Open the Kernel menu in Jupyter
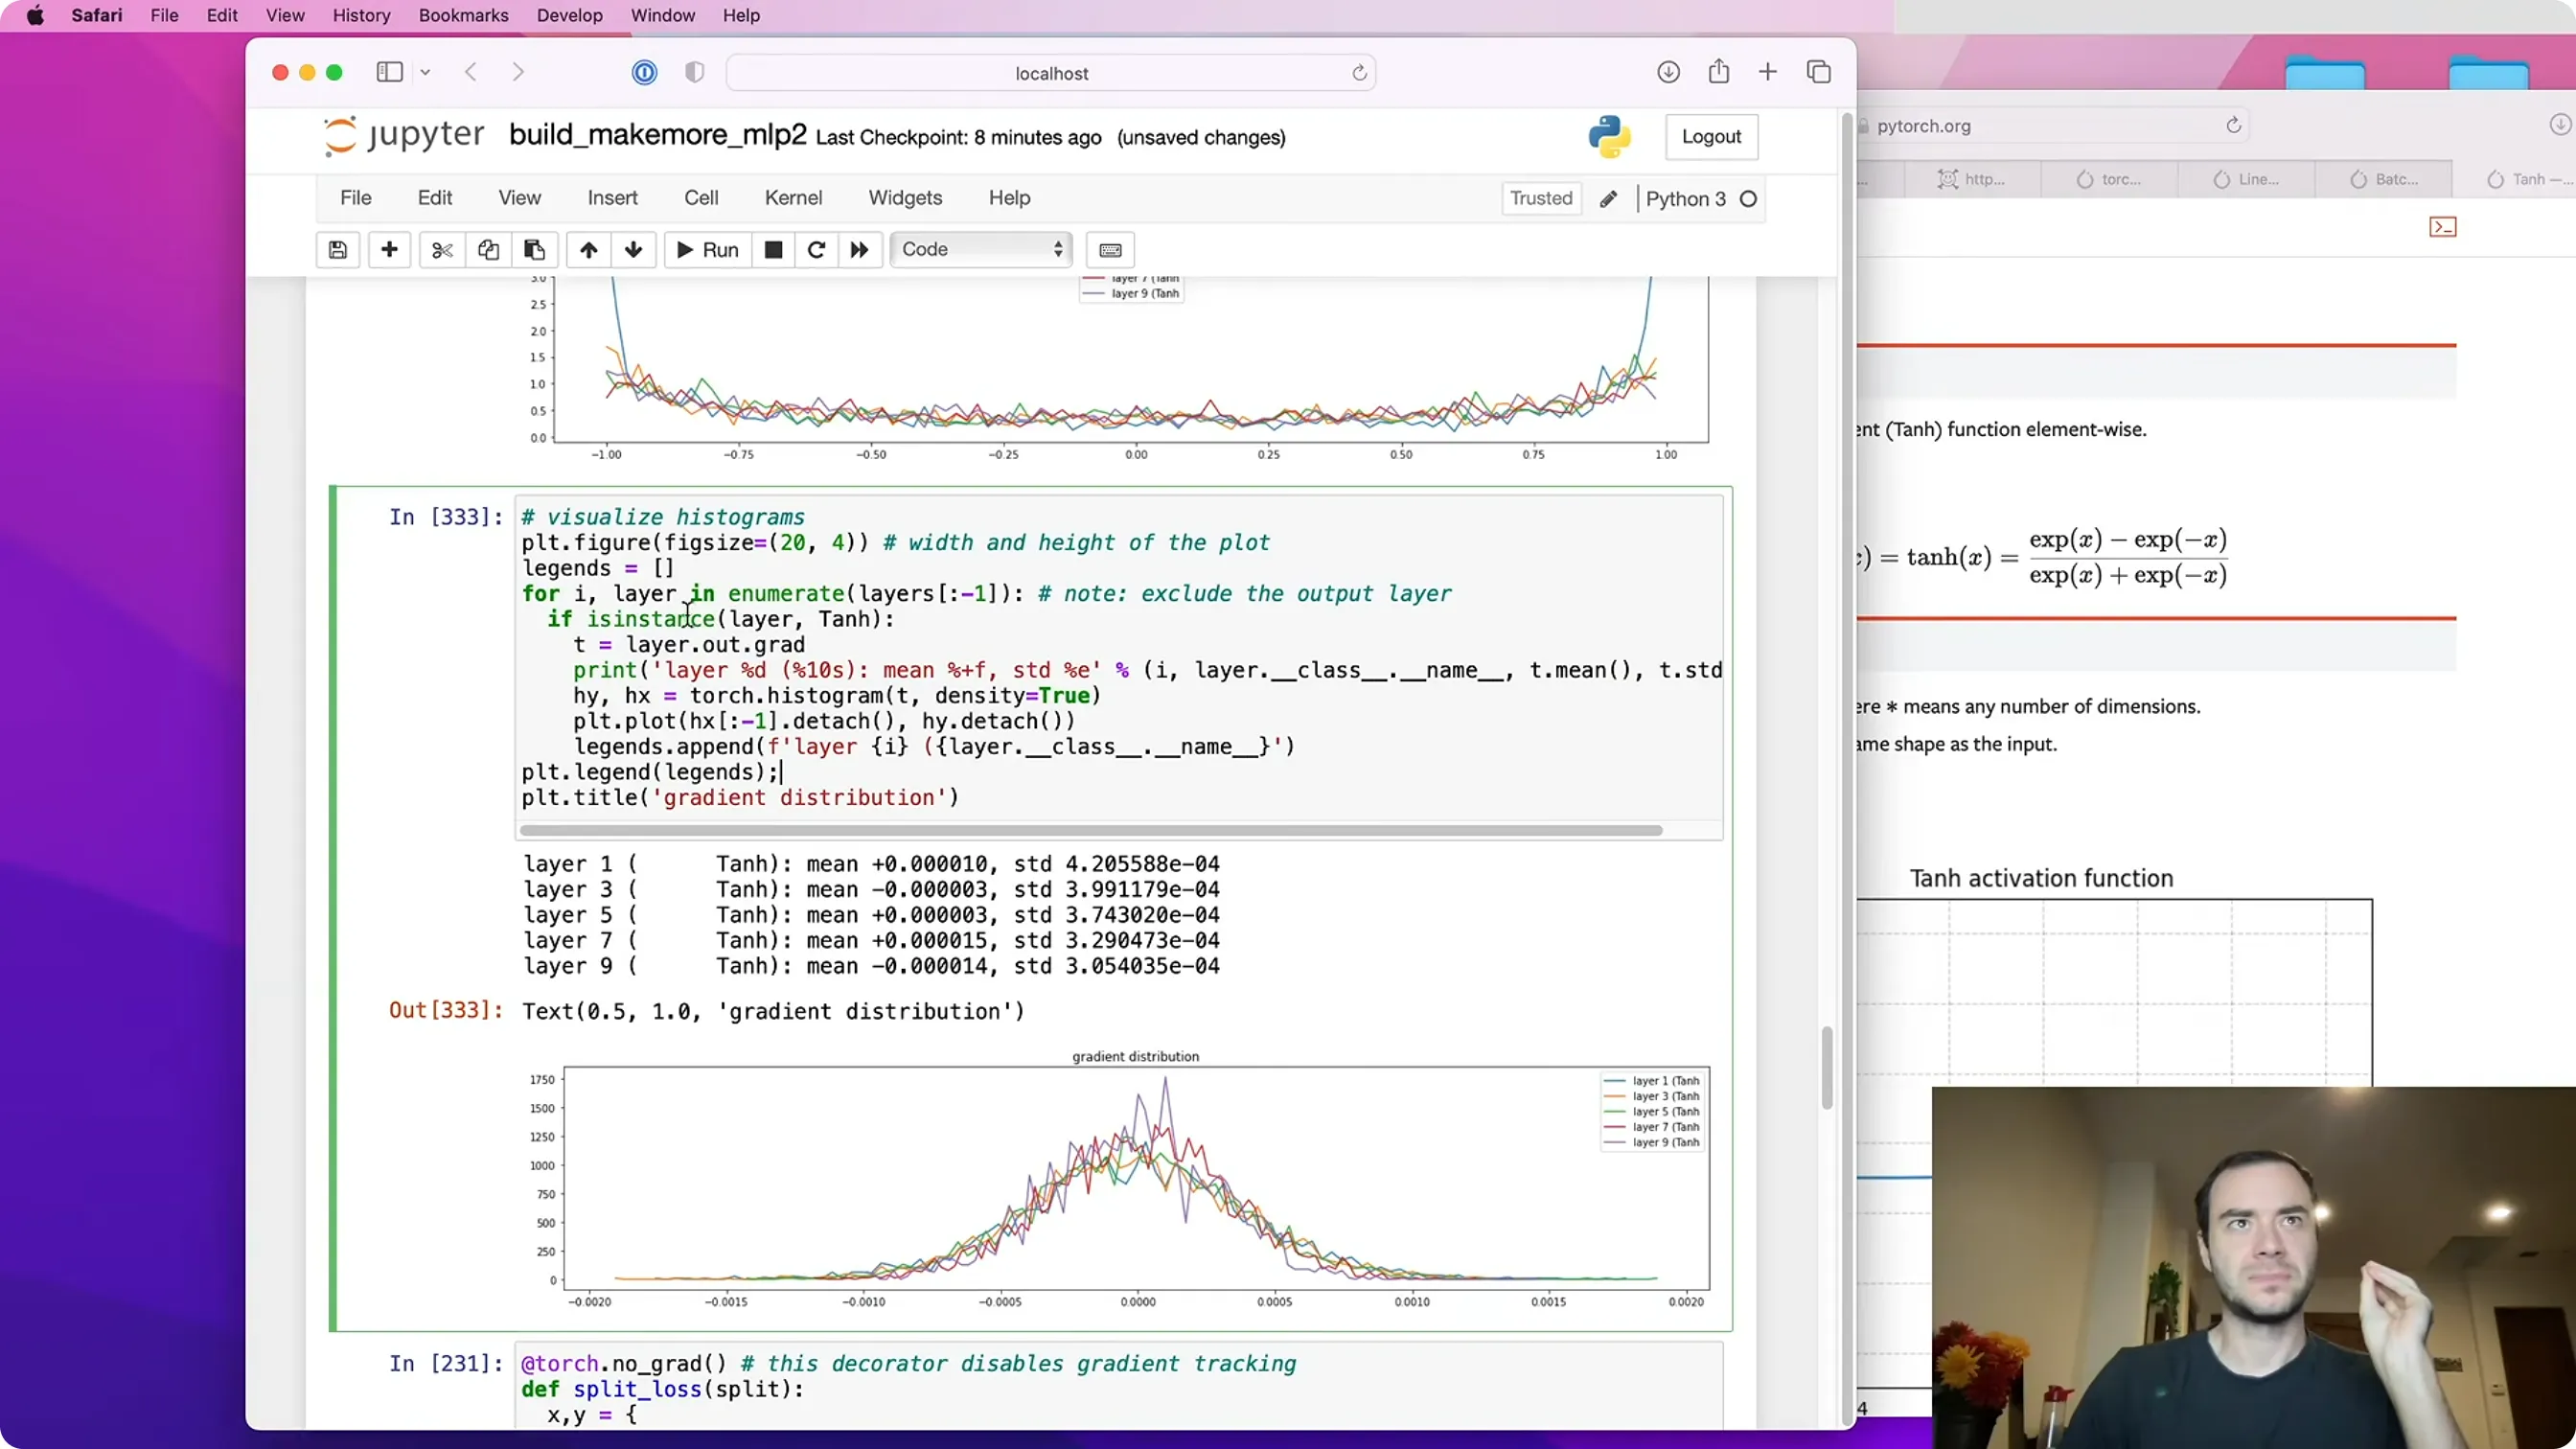The height and width of the screenshot is (1449, 2576). (793, 198)
